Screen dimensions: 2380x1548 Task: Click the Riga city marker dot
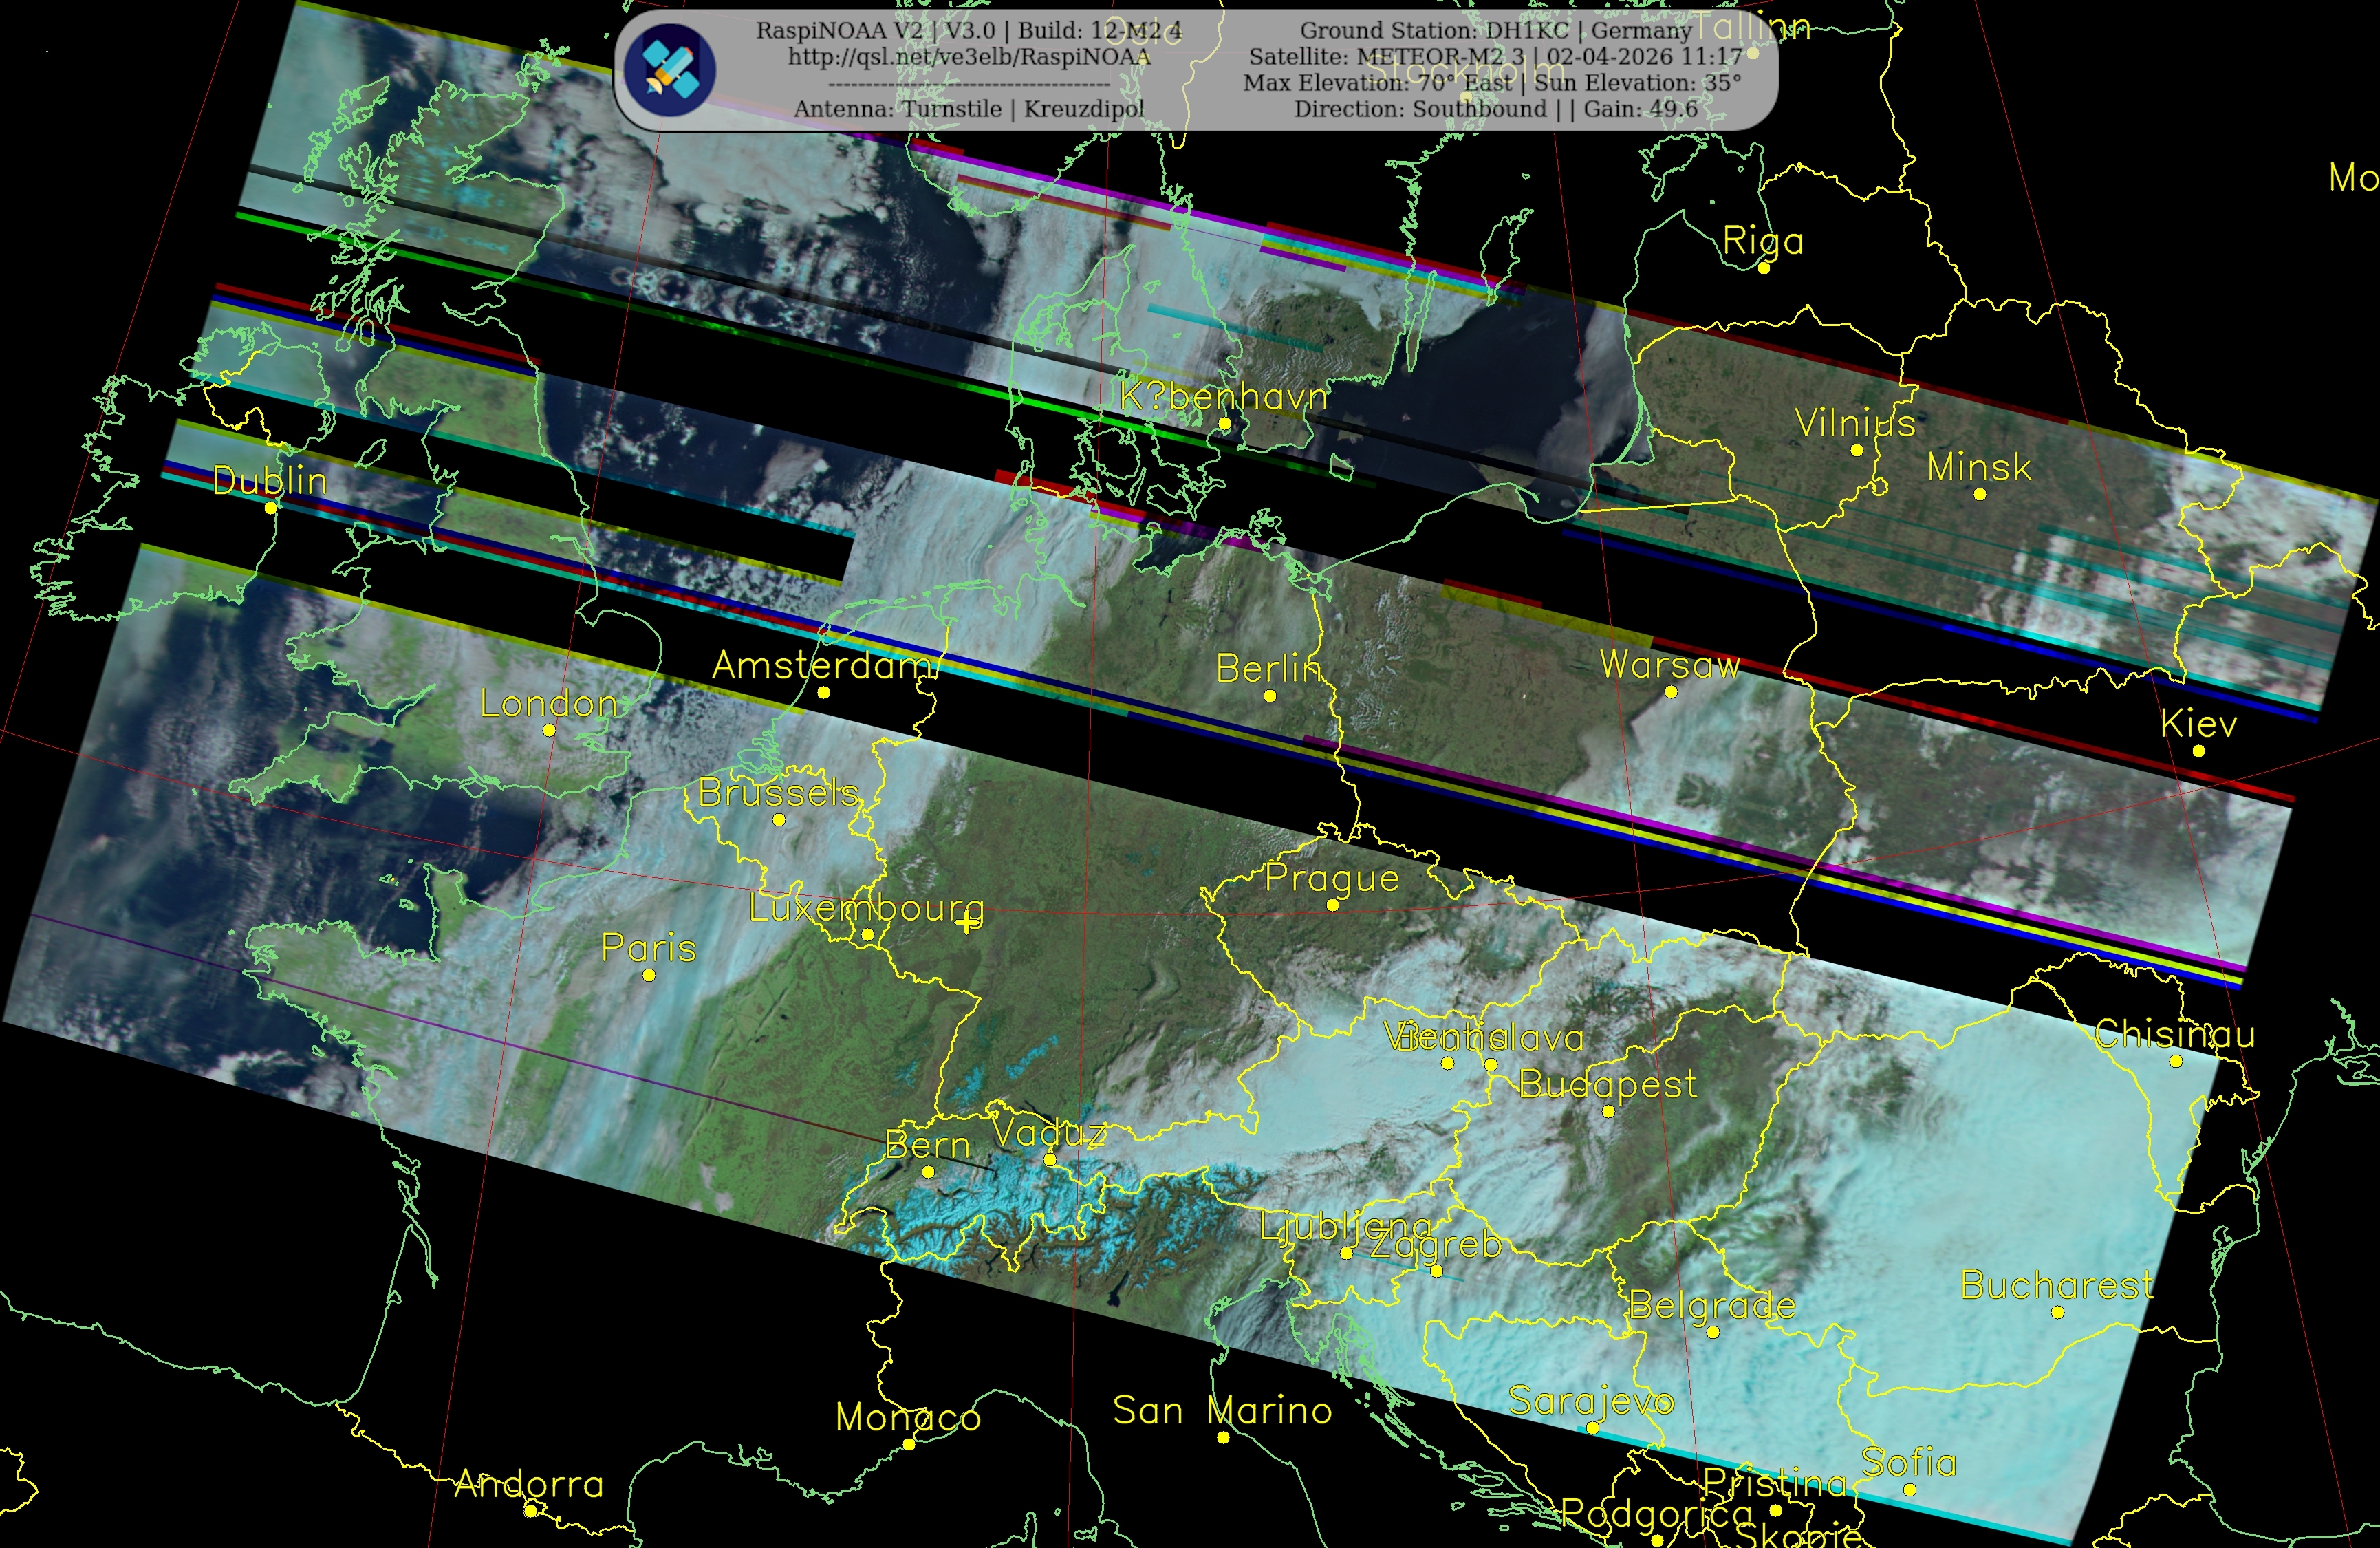pyautogui.click(x=1764, y=268)
